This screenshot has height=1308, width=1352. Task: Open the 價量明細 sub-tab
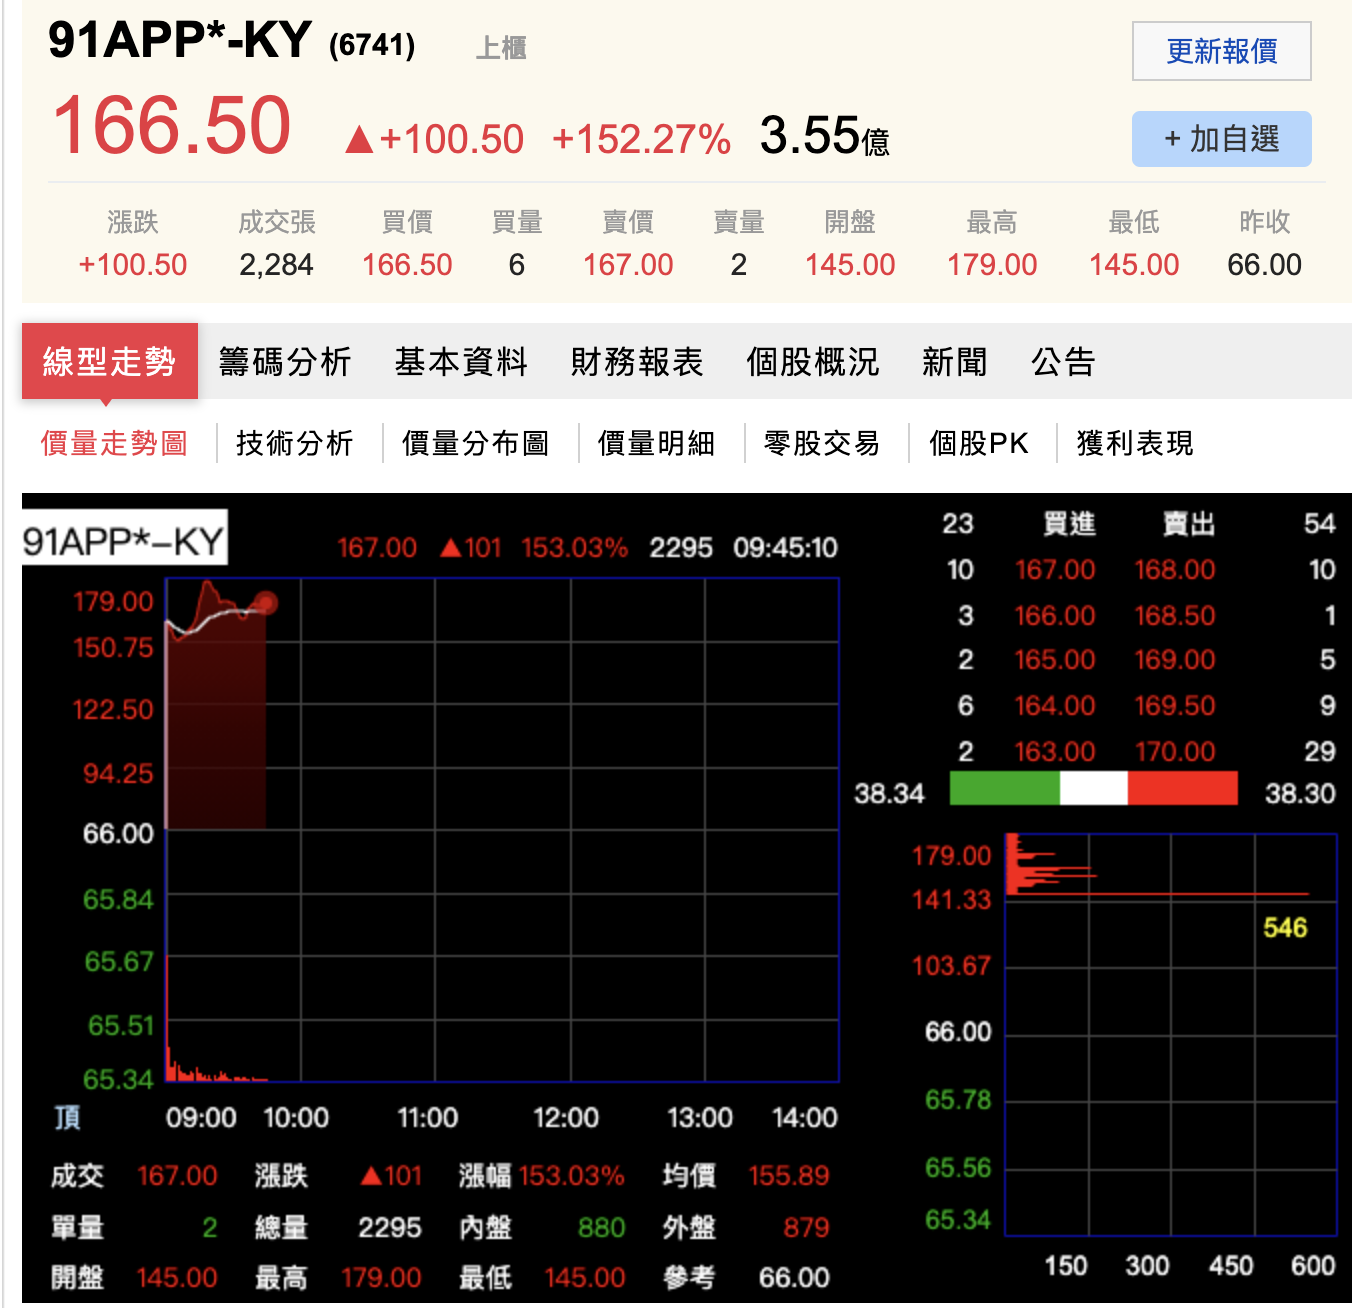coord(657,443)
